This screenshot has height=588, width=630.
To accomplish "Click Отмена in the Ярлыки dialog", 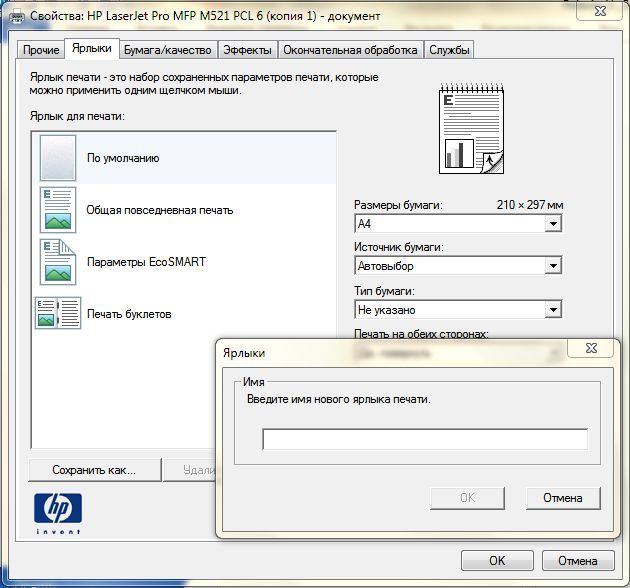I will click(x=563, y=498).
